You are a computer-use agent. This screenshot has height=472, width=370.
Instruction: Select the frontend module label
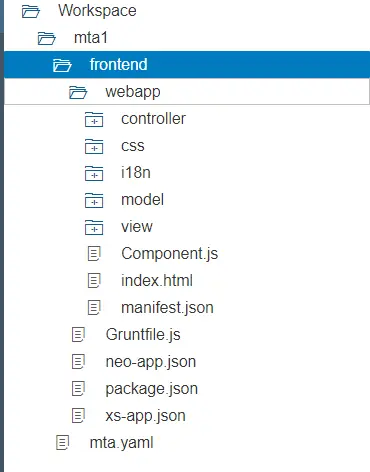(118, 64)
